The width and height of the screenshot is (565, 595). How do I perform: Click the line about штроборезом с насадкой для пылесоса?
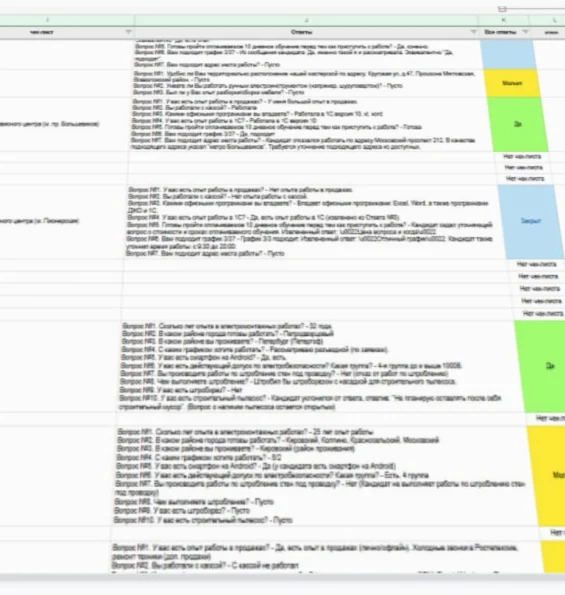288,382
